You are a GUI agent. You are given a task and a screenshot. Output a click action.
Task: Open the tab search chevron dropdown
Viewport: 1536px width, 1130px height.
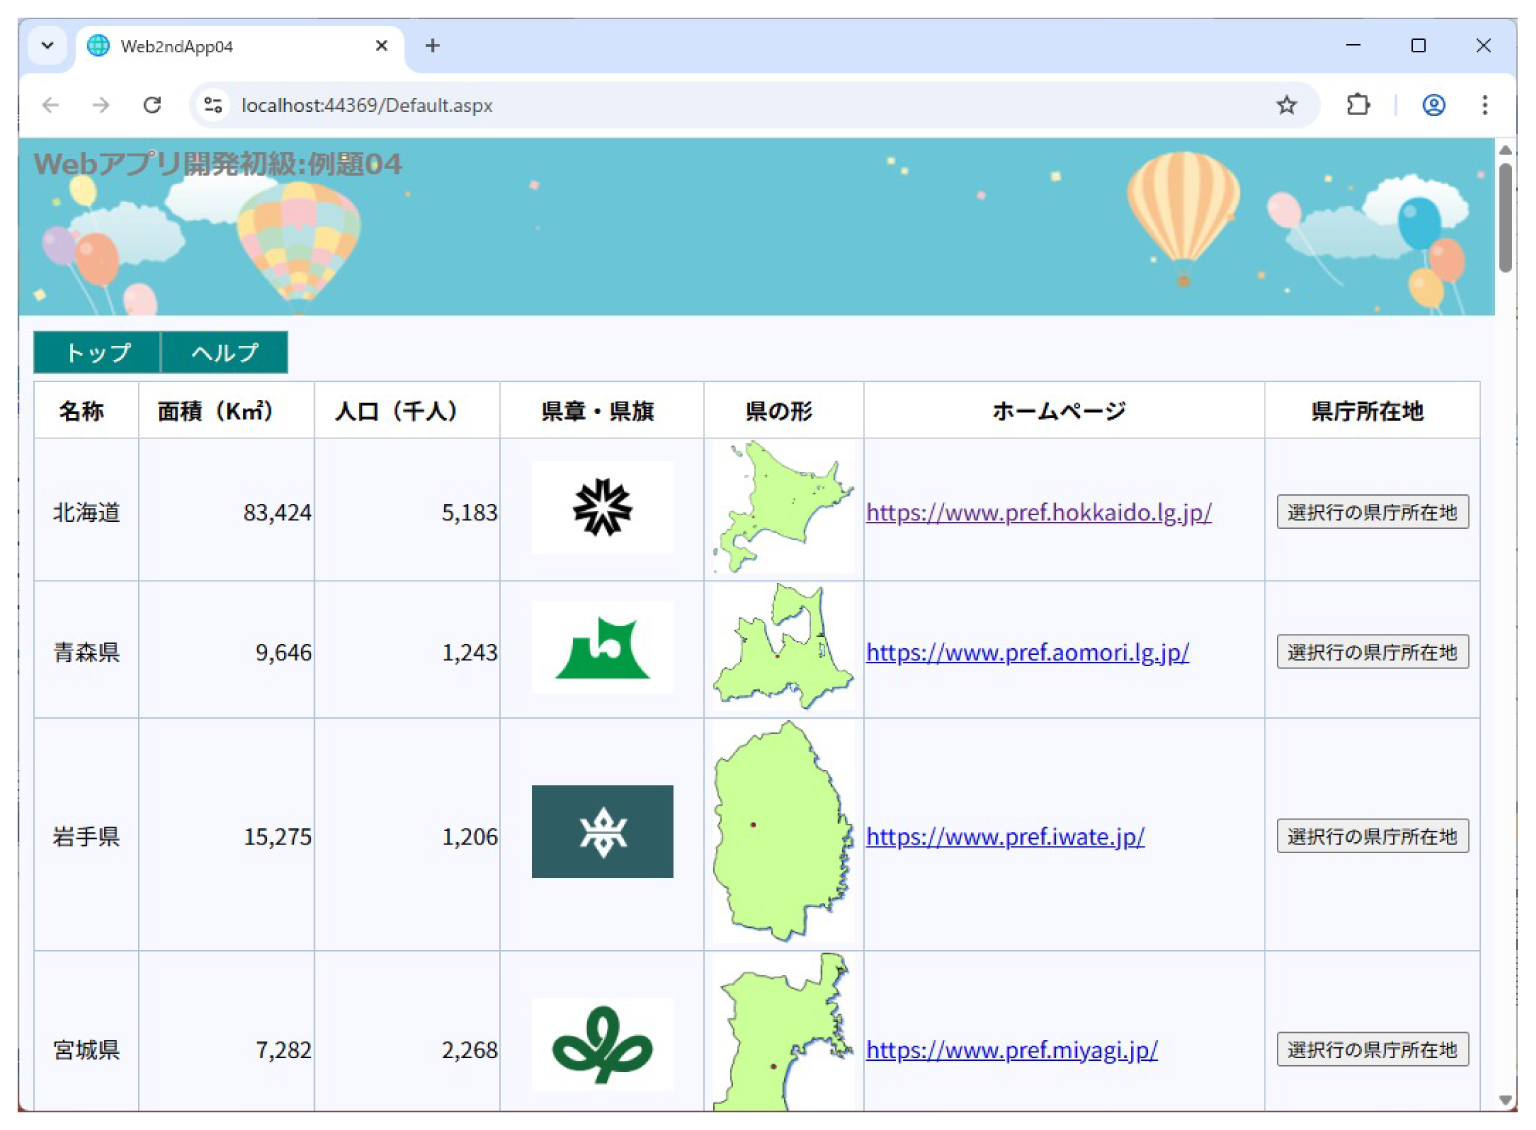[47, 45]
